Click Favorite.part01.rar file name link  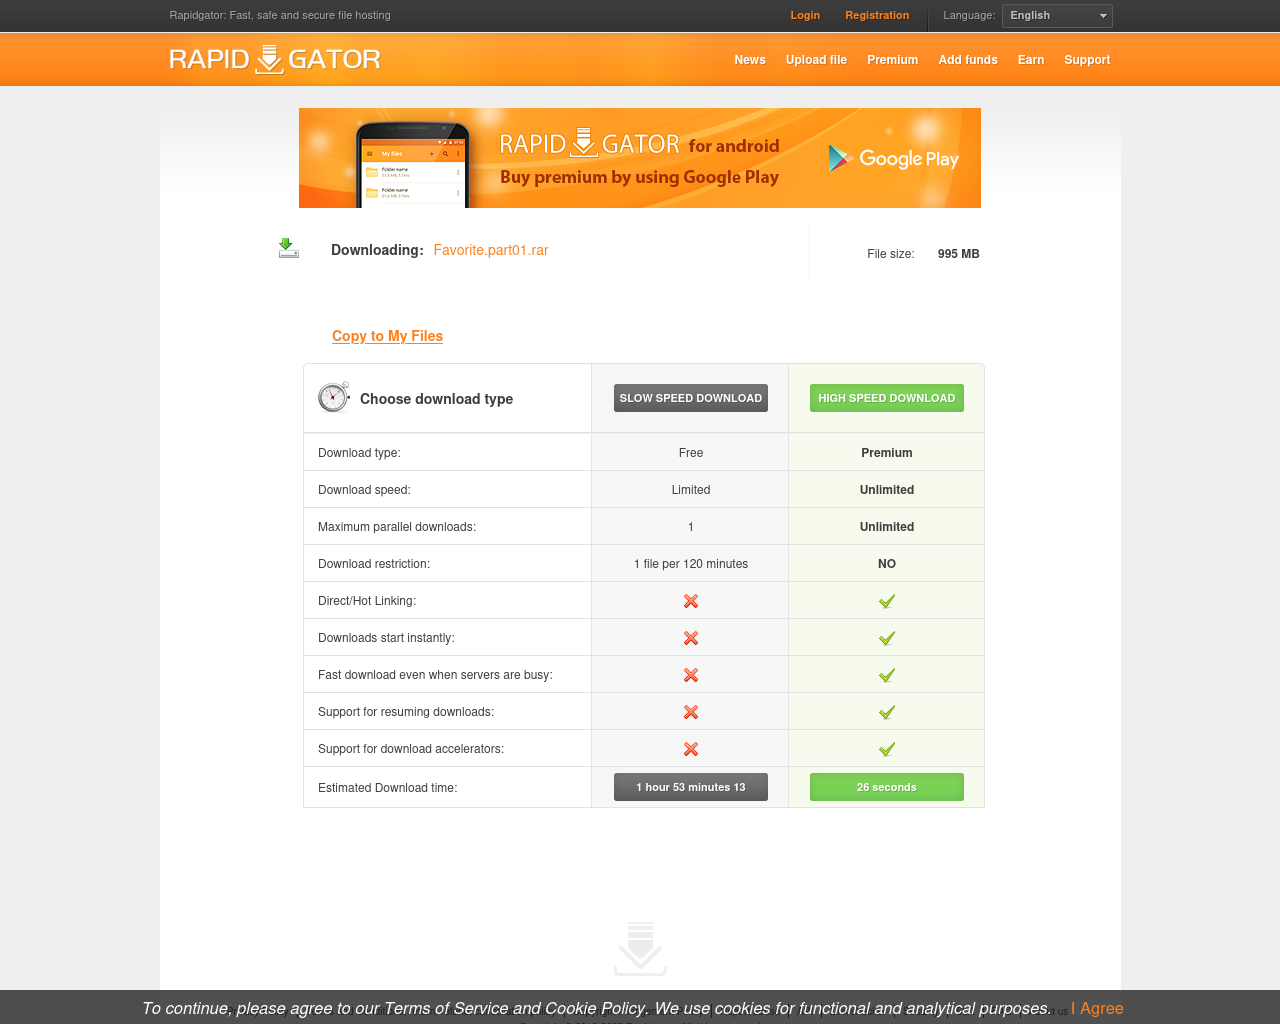pos(491,250)
